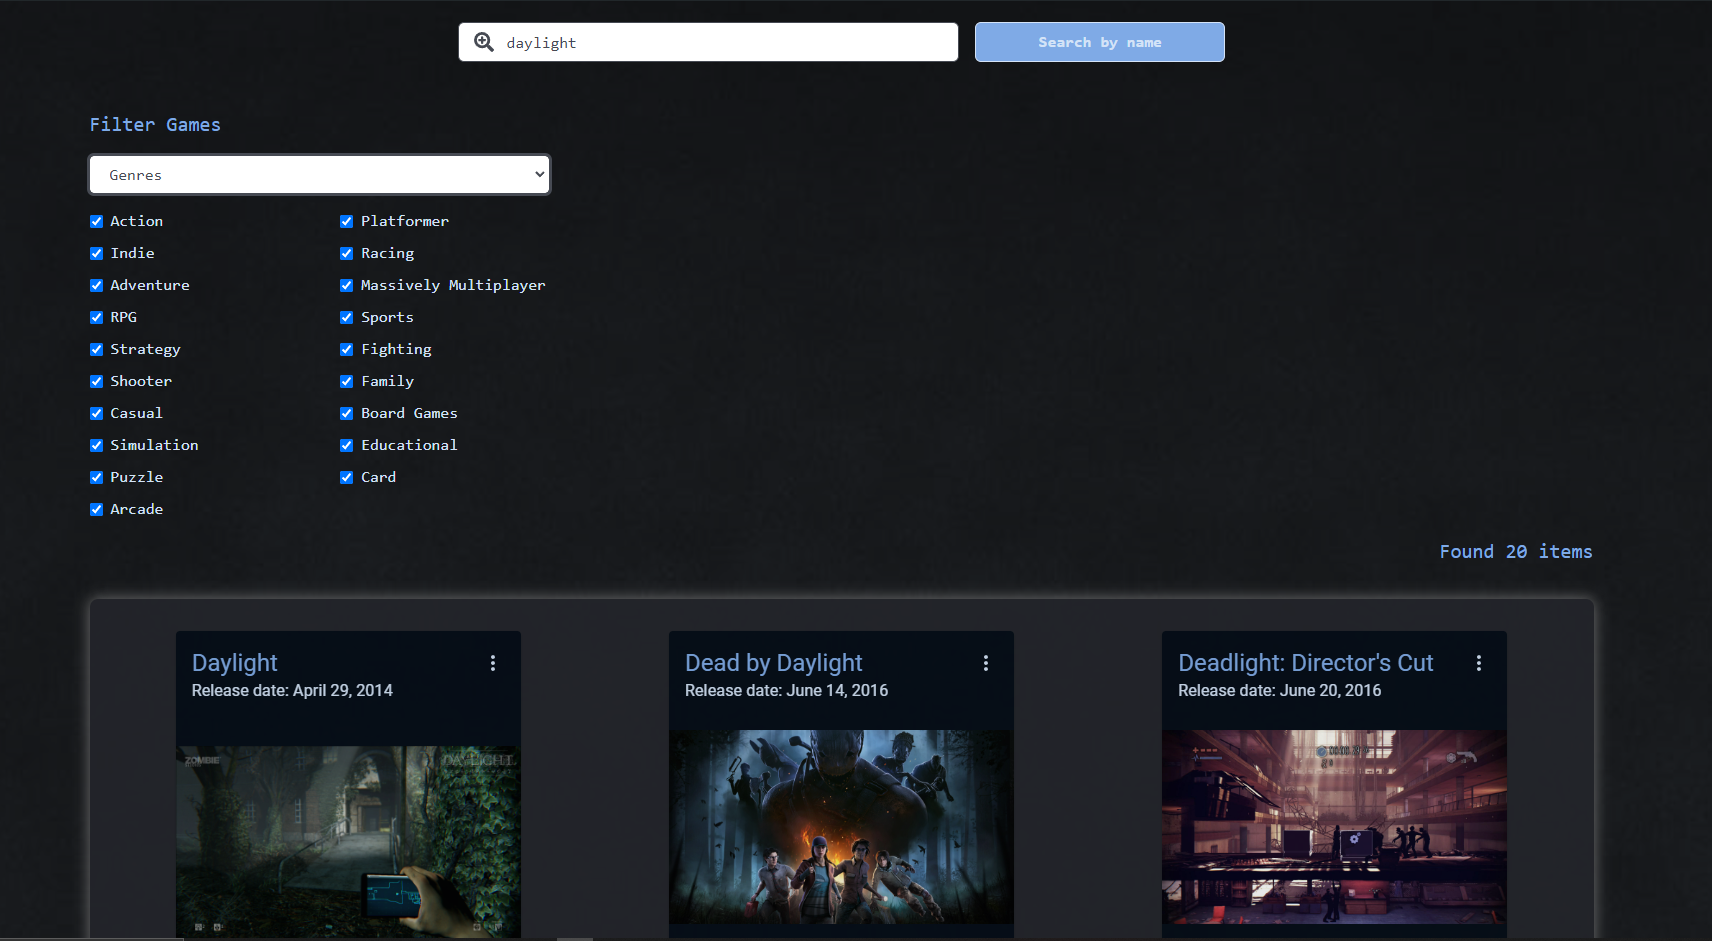Click the magnifier icon in search box

(484, 42)
